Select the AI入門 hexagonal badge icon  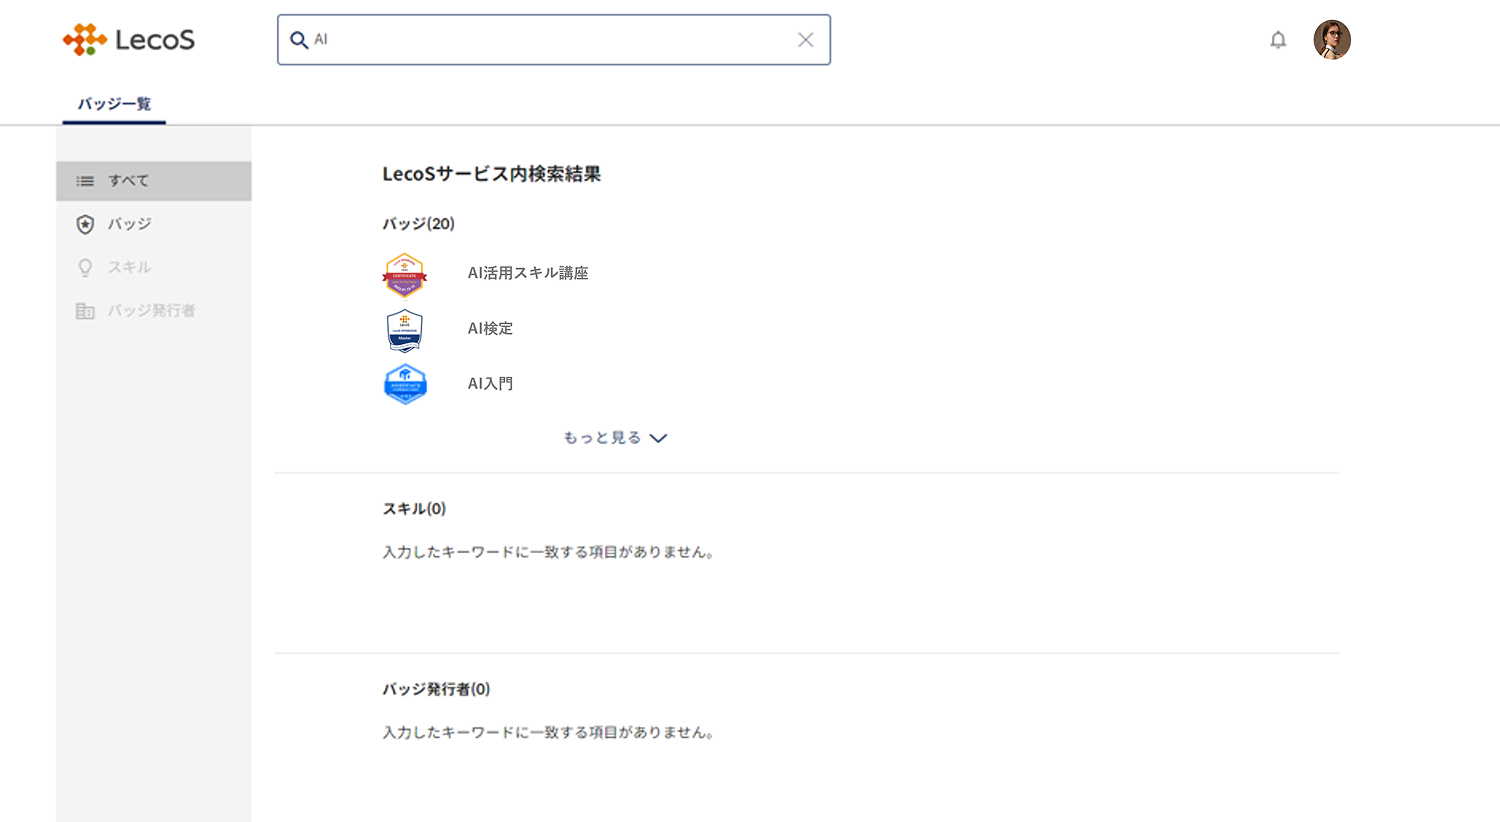pyautogui.click(x=404, y=385)
